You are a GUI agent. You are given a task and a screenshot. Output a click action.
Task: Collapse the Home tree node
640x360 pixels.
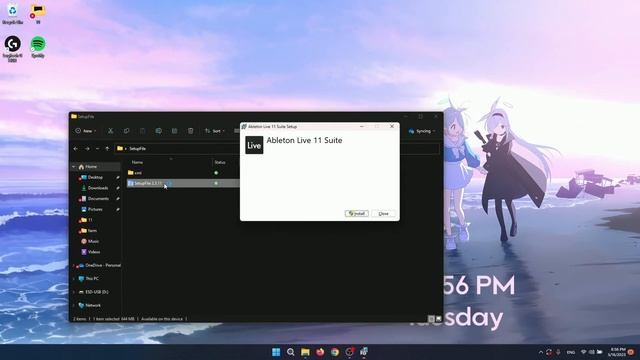click(74, 167)
